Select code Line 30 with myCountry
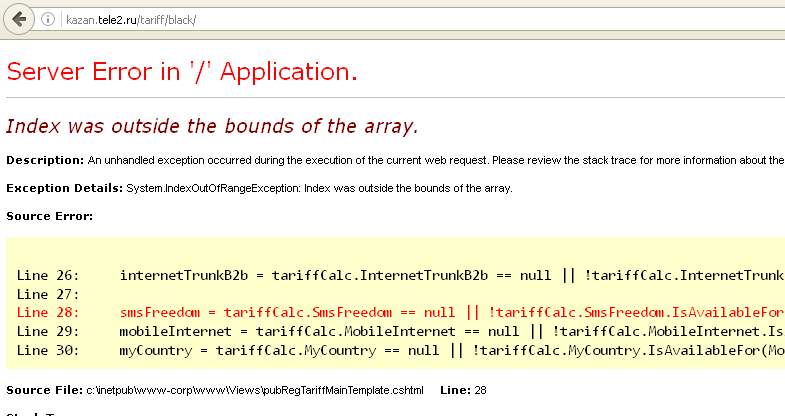The image size is (785, 416). click(401, 350)
